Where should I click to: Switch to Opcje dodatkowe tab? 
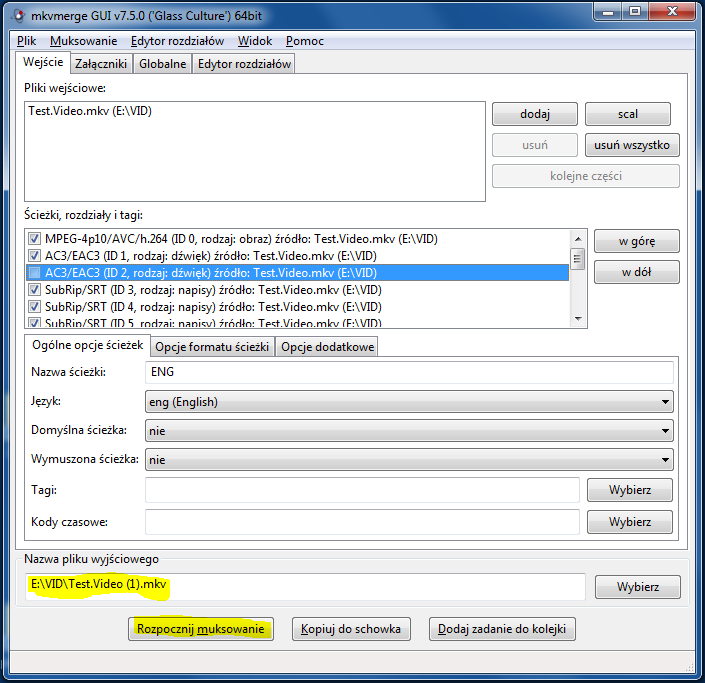point(327,347)
